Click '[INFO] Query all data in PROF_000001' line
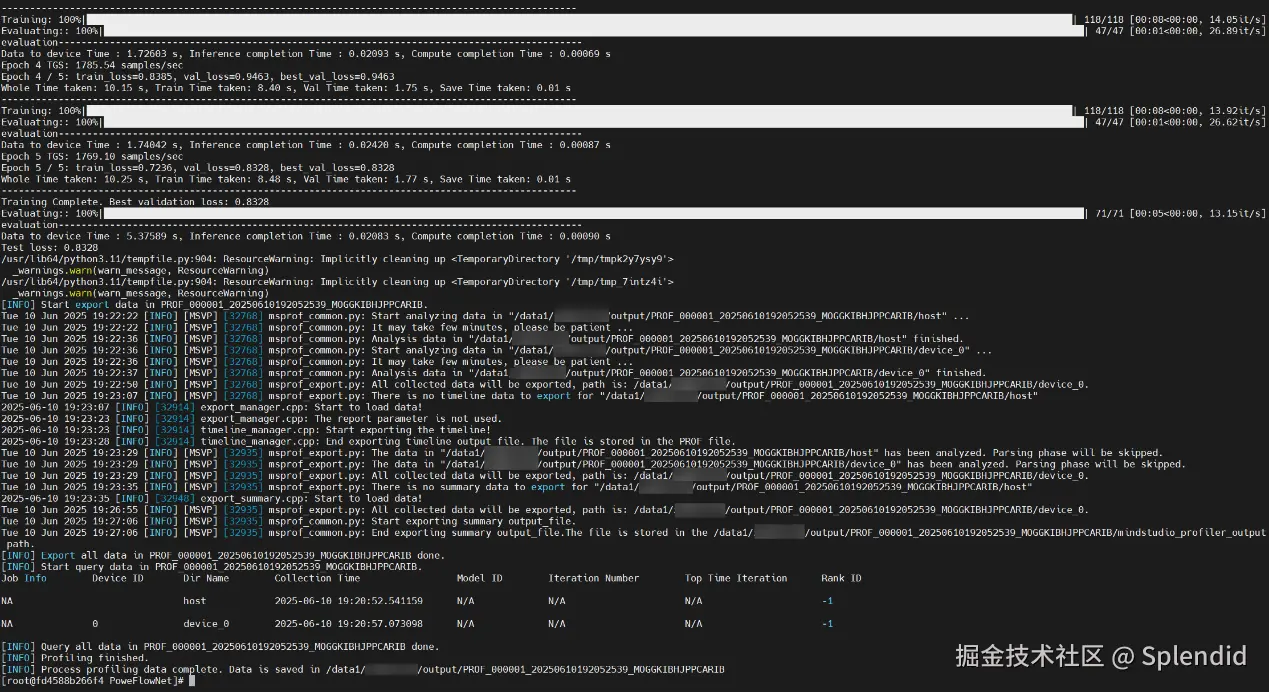The image size is (1269, 692). click(220, 647)
